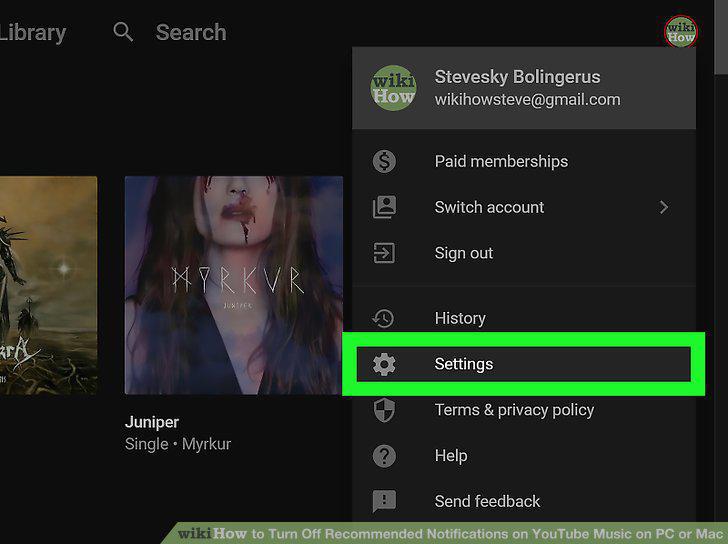This screenshot has height=544, width=728.
Task: Click the Stevesky Bolingerus account name
Action: (x=517, y=77)
